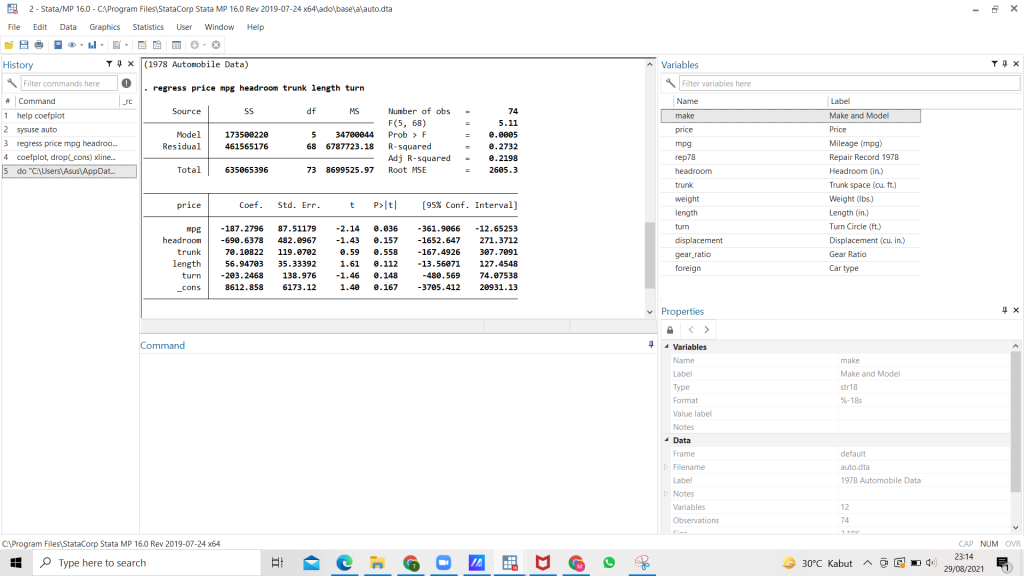Open the Viewer eye icon
The width and height of the screenshot is (1024, 576).
72,45
